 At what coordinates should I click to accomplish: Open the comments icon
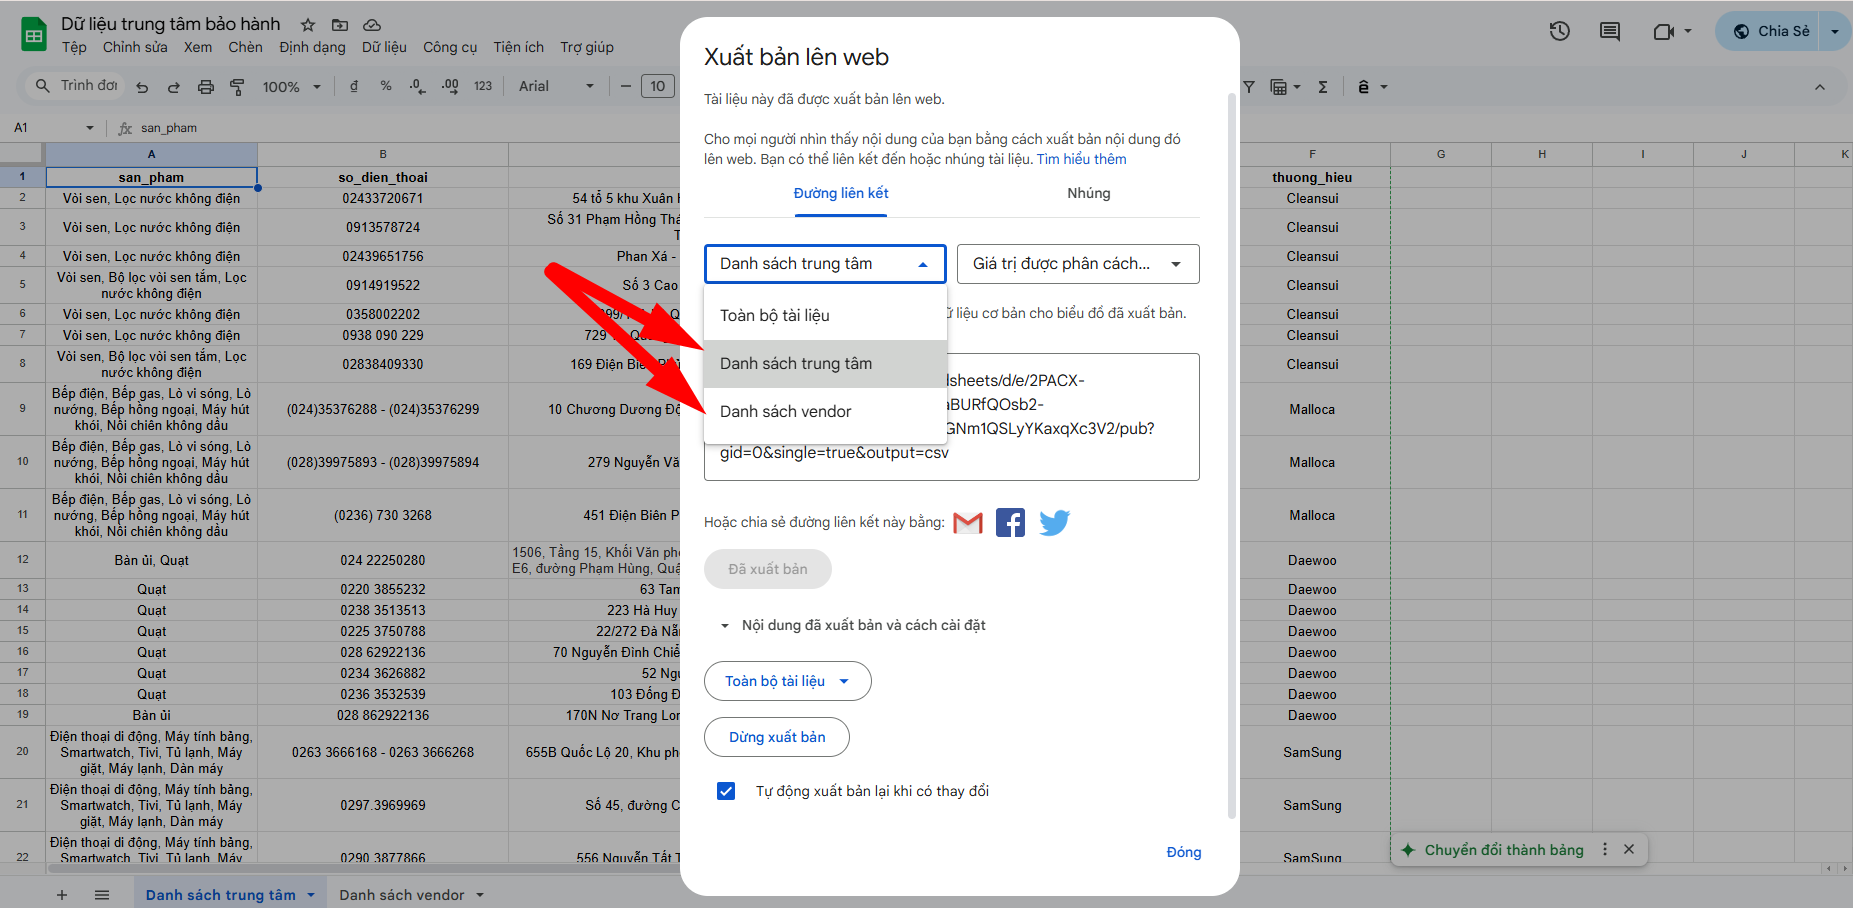(1610, 31)
